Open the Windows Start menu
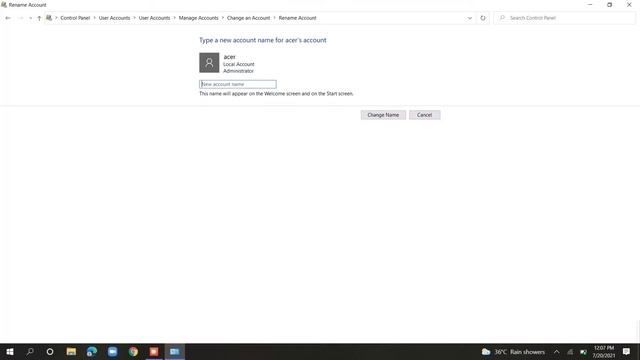The width and height of the screenshot is (640, 360). [10, 351]
